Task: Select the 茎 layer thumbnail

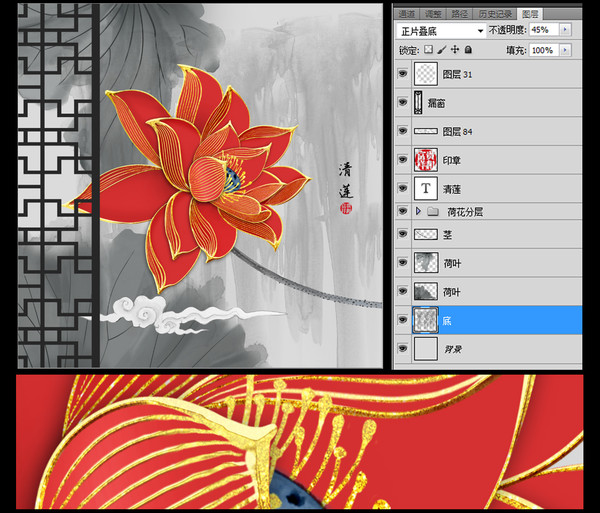Action: point(426,234)
